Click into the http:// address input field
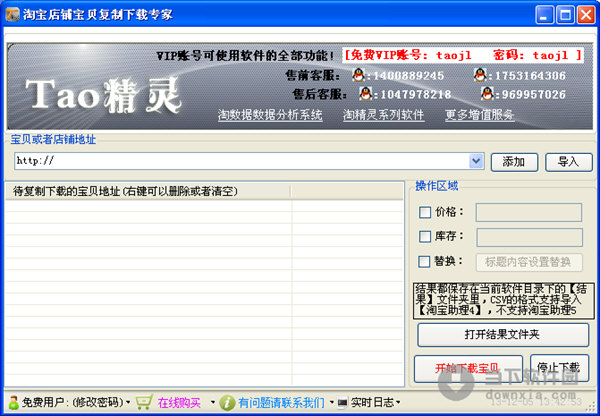The width and height of the screenshot is (600, 416). (x=242, y=161)
